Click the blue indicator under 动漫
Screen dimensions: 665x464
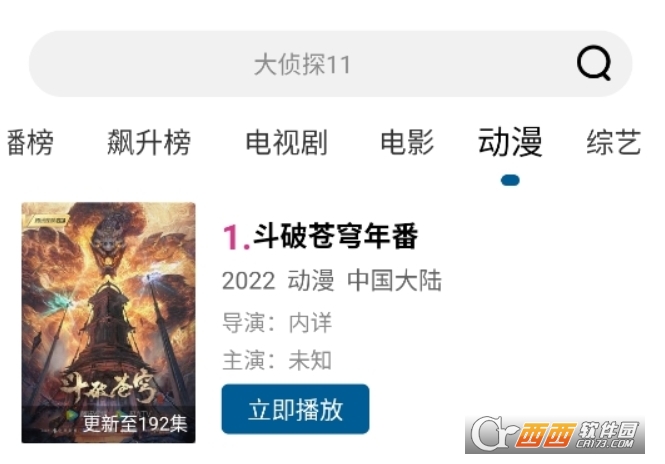point(510,180)
